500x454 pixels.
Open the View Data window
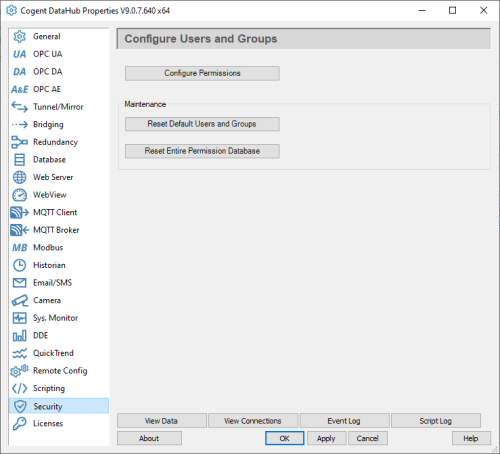161,421
